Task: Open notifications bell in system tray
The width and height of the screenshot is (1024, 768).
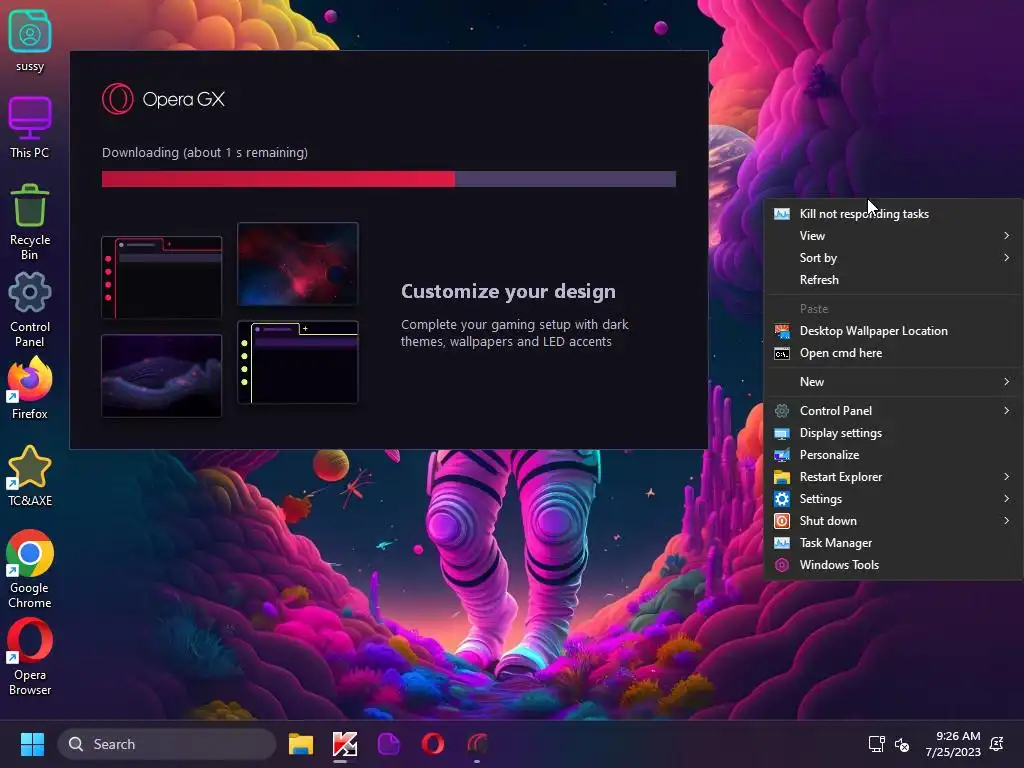Action: (997, 744)
